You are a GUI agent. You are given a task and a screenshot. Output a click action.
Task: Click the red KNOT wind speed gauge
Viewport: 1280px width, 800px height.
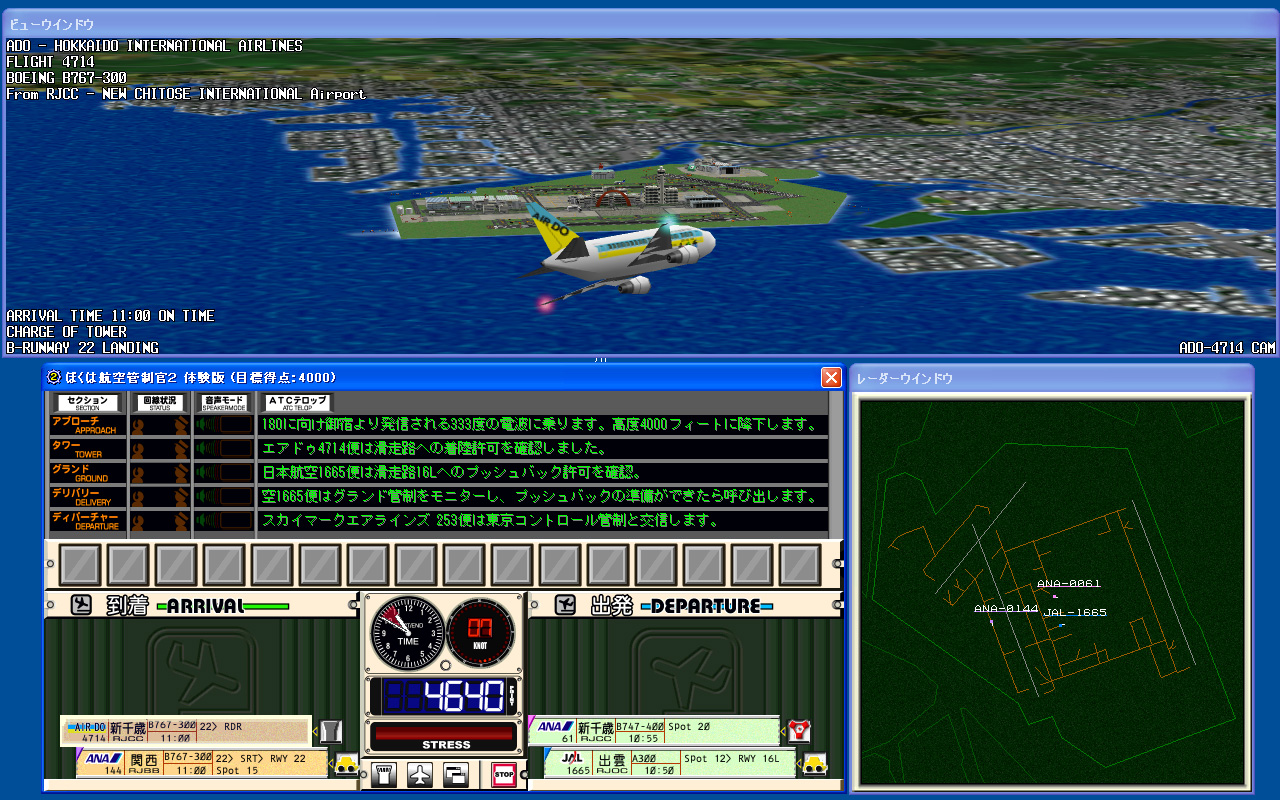pyautogui.click(x=481, y=634)
